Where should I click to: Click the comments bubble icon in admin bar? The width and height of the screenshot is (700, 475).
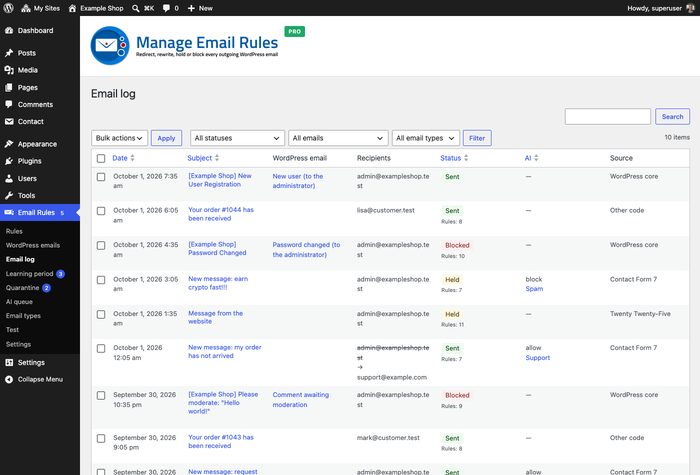pos(166,8)
